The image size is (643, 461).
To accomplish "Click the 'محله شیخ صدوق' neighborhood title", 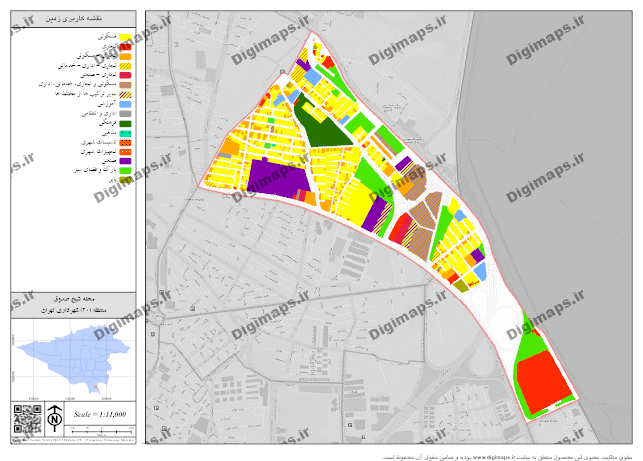I will pyautogui.click(x=74, y=299).
